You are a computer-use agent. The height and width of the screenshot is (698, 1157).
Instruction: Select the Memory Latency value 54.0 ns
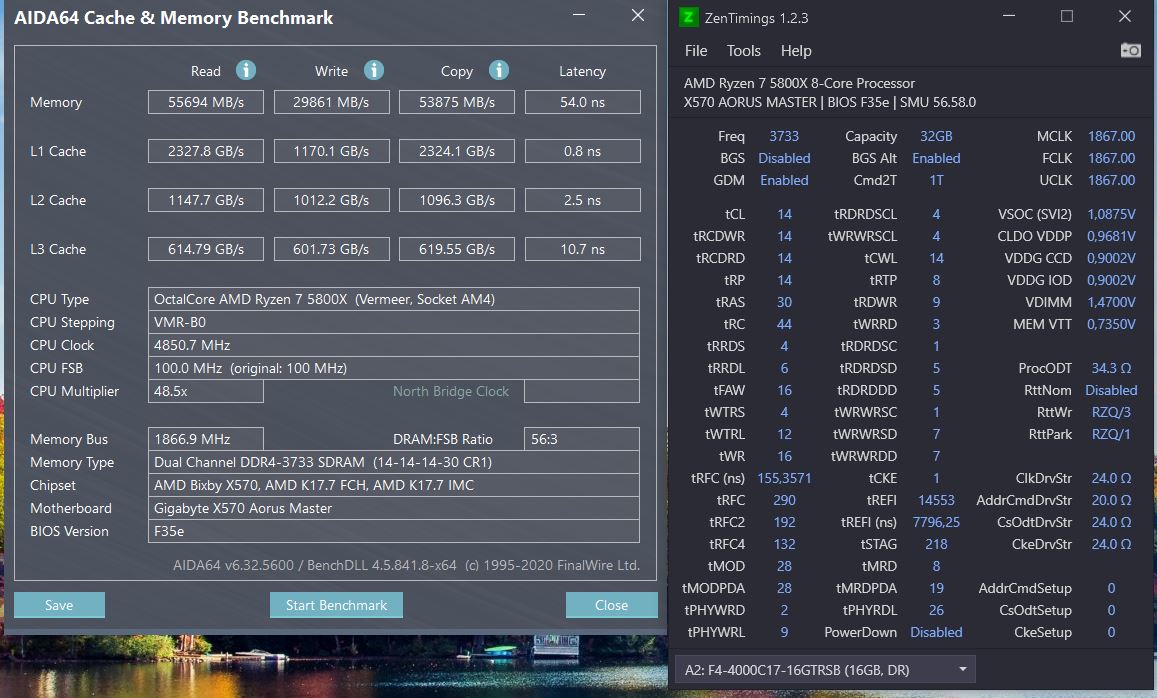point(582,103)
